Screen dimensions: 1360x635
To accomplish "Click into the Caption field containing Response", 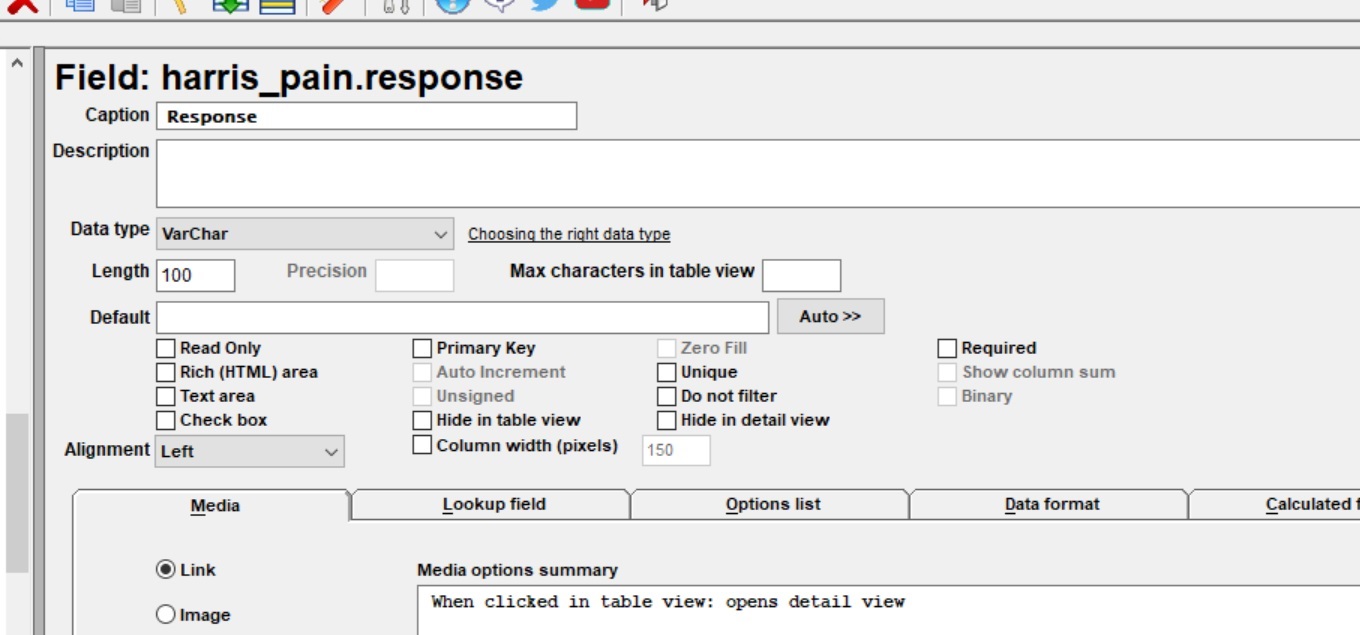I will coord(366,116).
